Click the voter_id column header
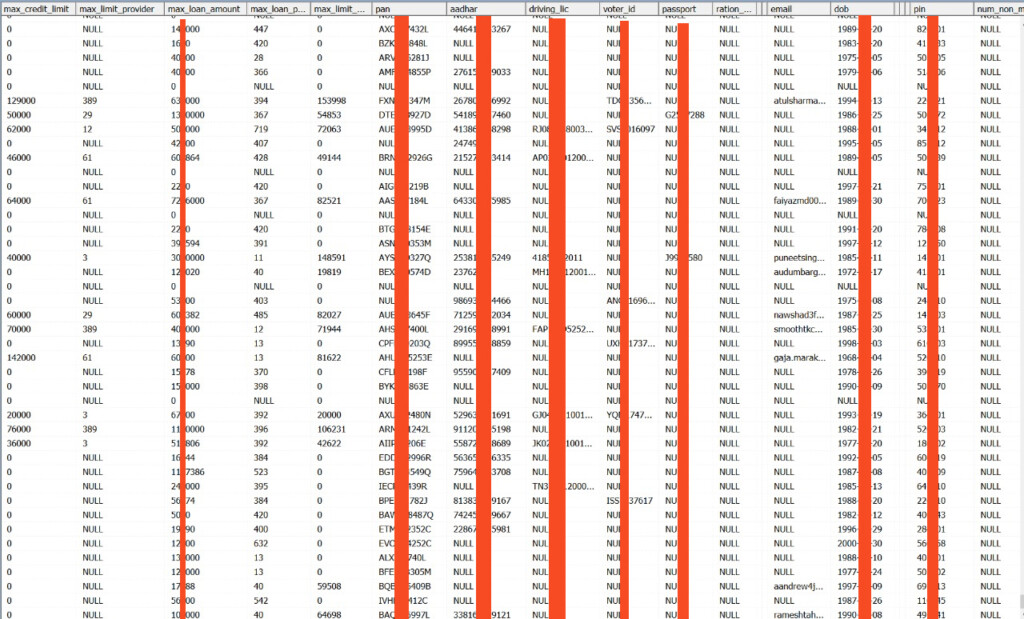This screenshot has width=1024, height=619. 630,9
